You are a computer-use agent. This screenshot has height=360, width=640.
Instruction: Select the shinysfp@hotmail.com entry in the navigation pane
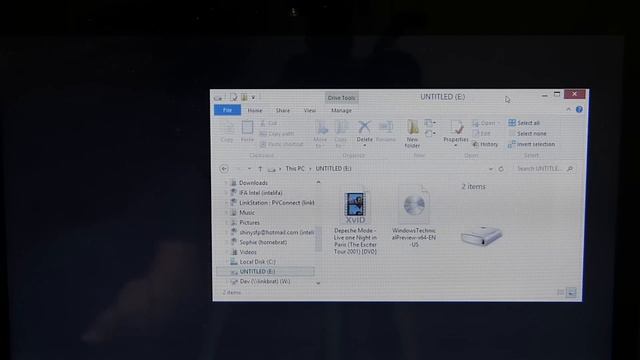pyautogui.click(x=276, y=232)
